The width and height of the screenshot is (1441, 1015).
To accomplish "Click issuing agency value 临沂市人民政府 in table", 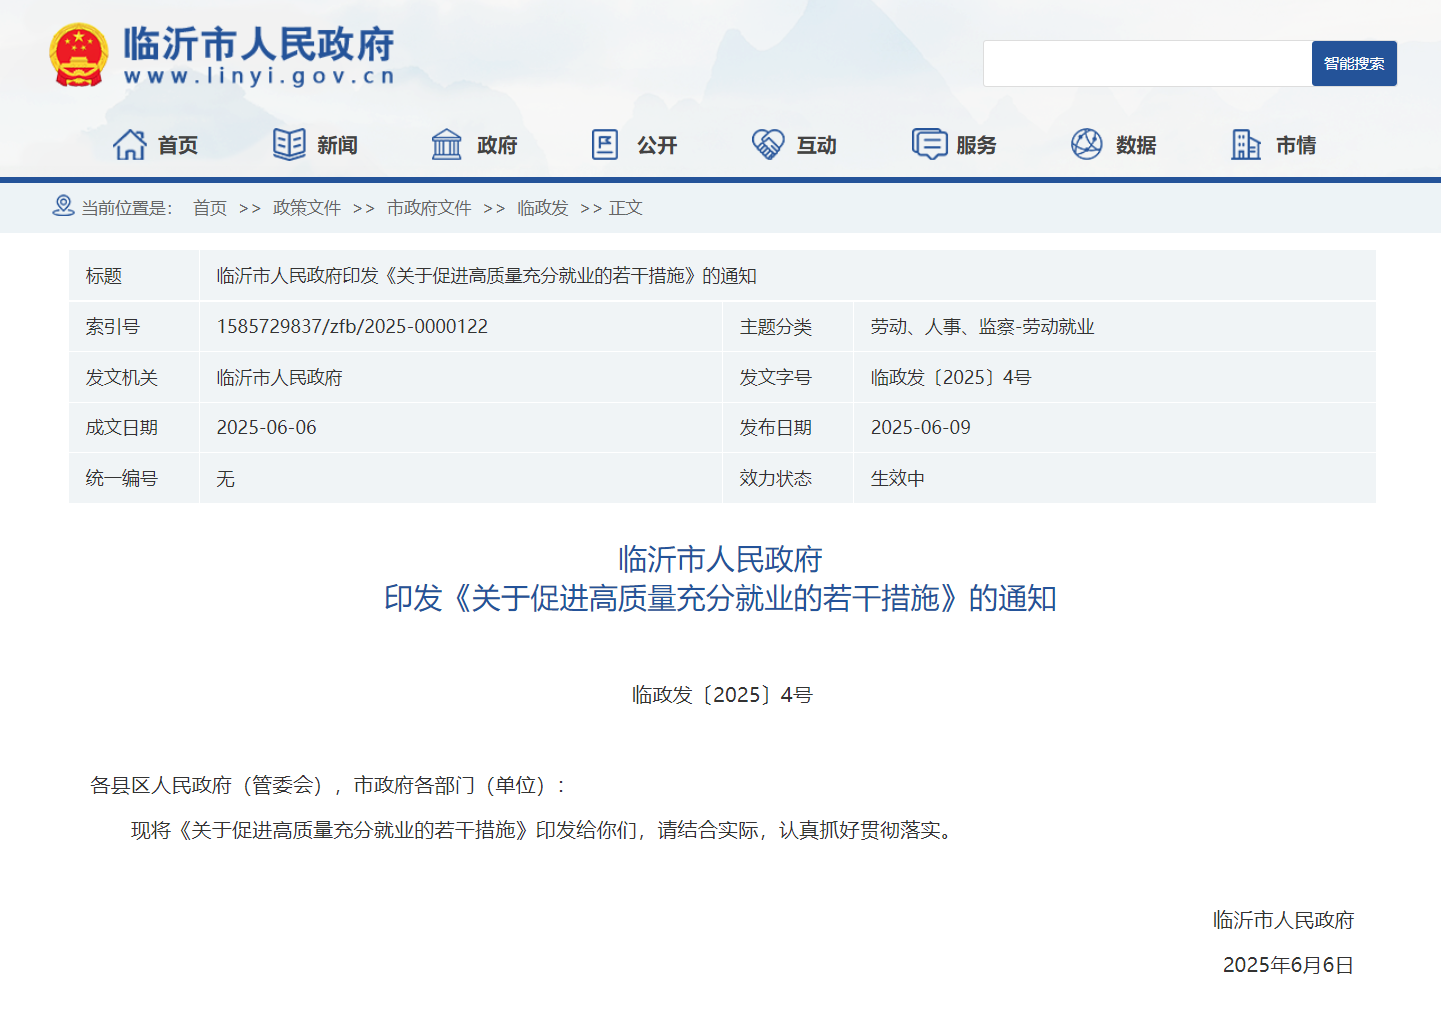I will point(279,377).
